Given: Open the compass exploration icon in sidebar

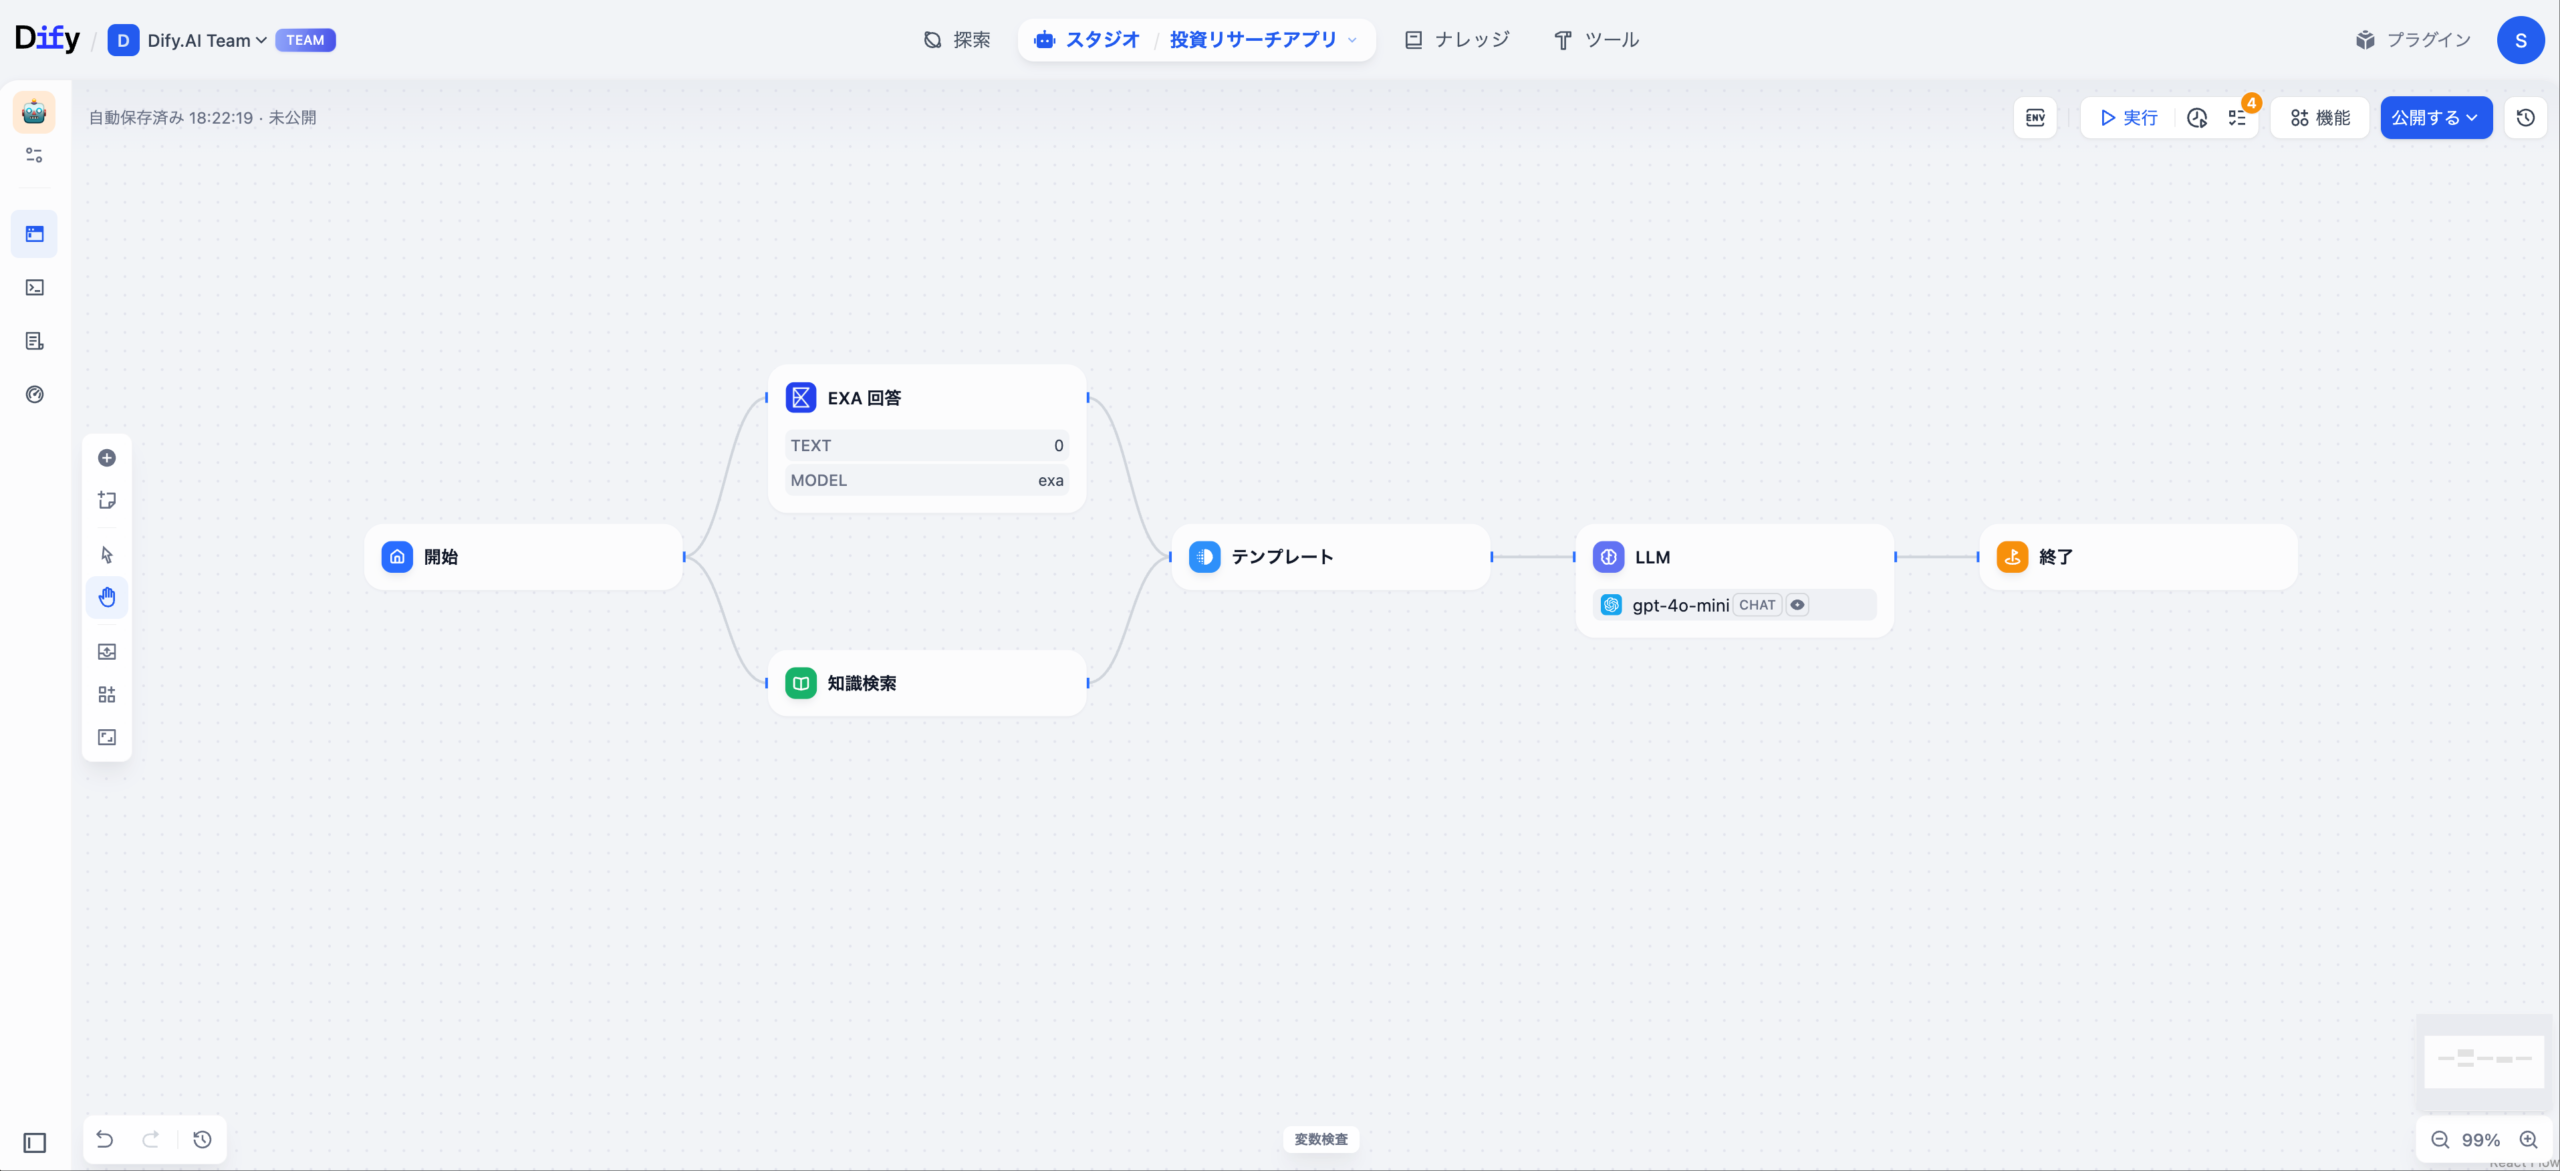Looking at the screenshot, I should point(34,394).
